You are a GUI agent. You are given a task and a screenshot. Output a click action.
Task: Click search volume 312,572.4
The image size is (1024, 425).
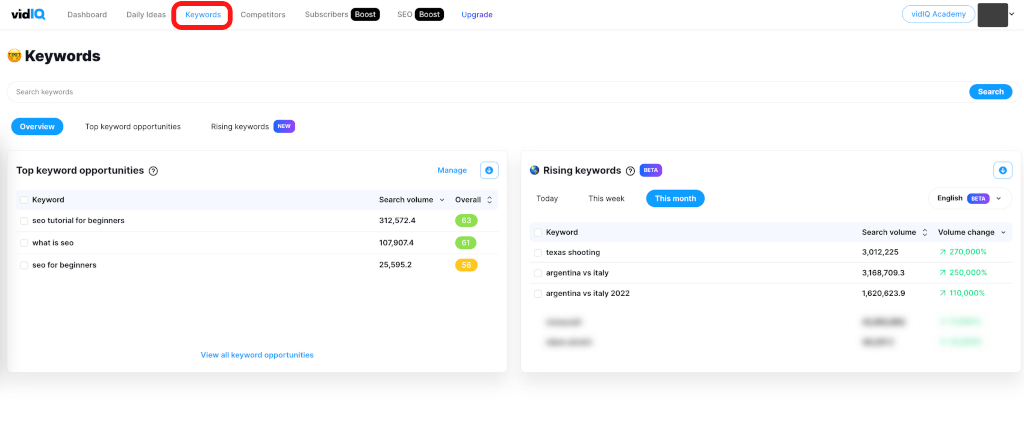[x=397, y=221]
